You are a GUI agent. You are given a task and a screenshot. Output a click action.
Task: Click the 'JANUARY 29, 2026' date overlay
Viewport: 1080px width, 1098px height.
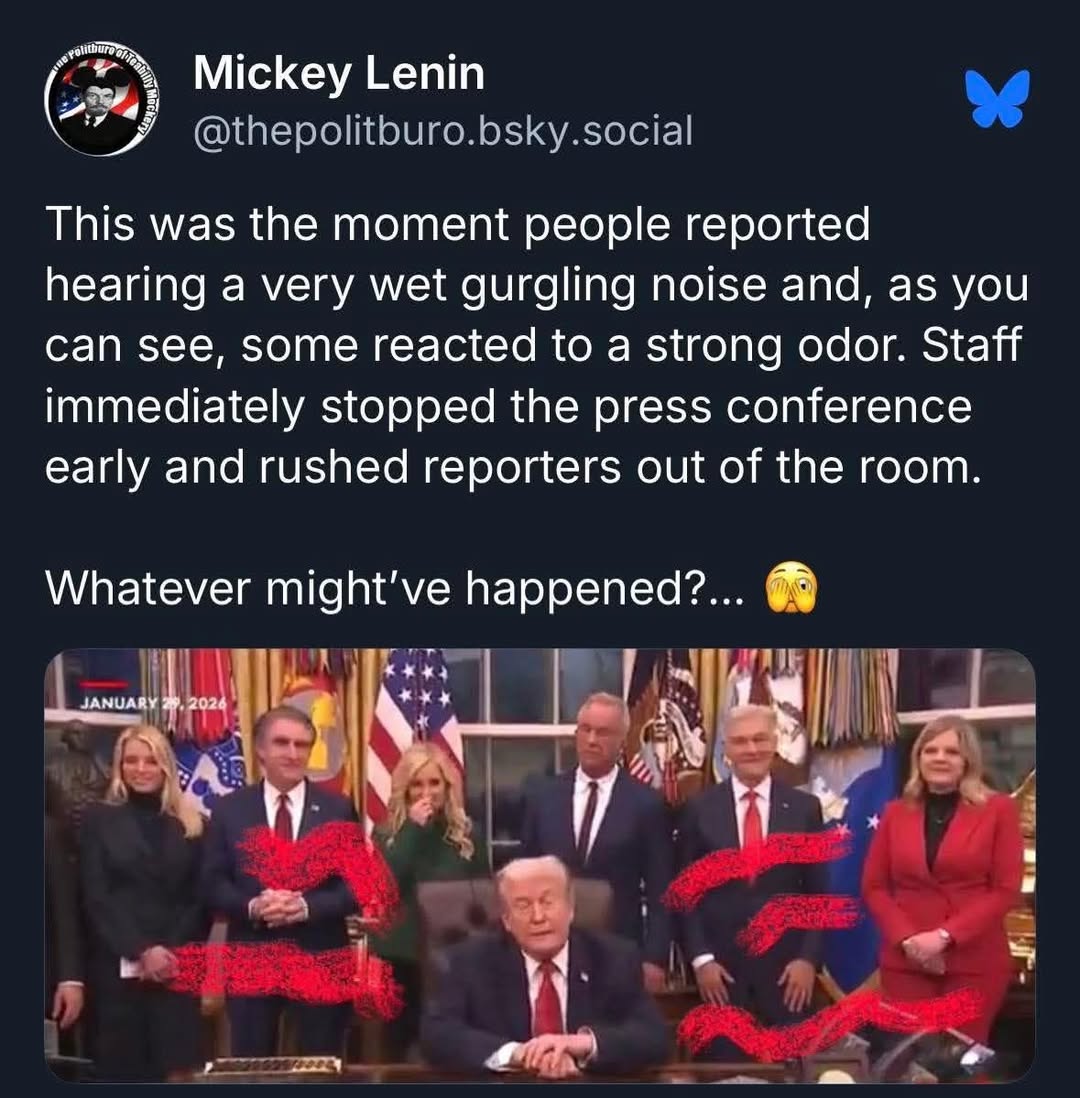click(x=149, y=702)
